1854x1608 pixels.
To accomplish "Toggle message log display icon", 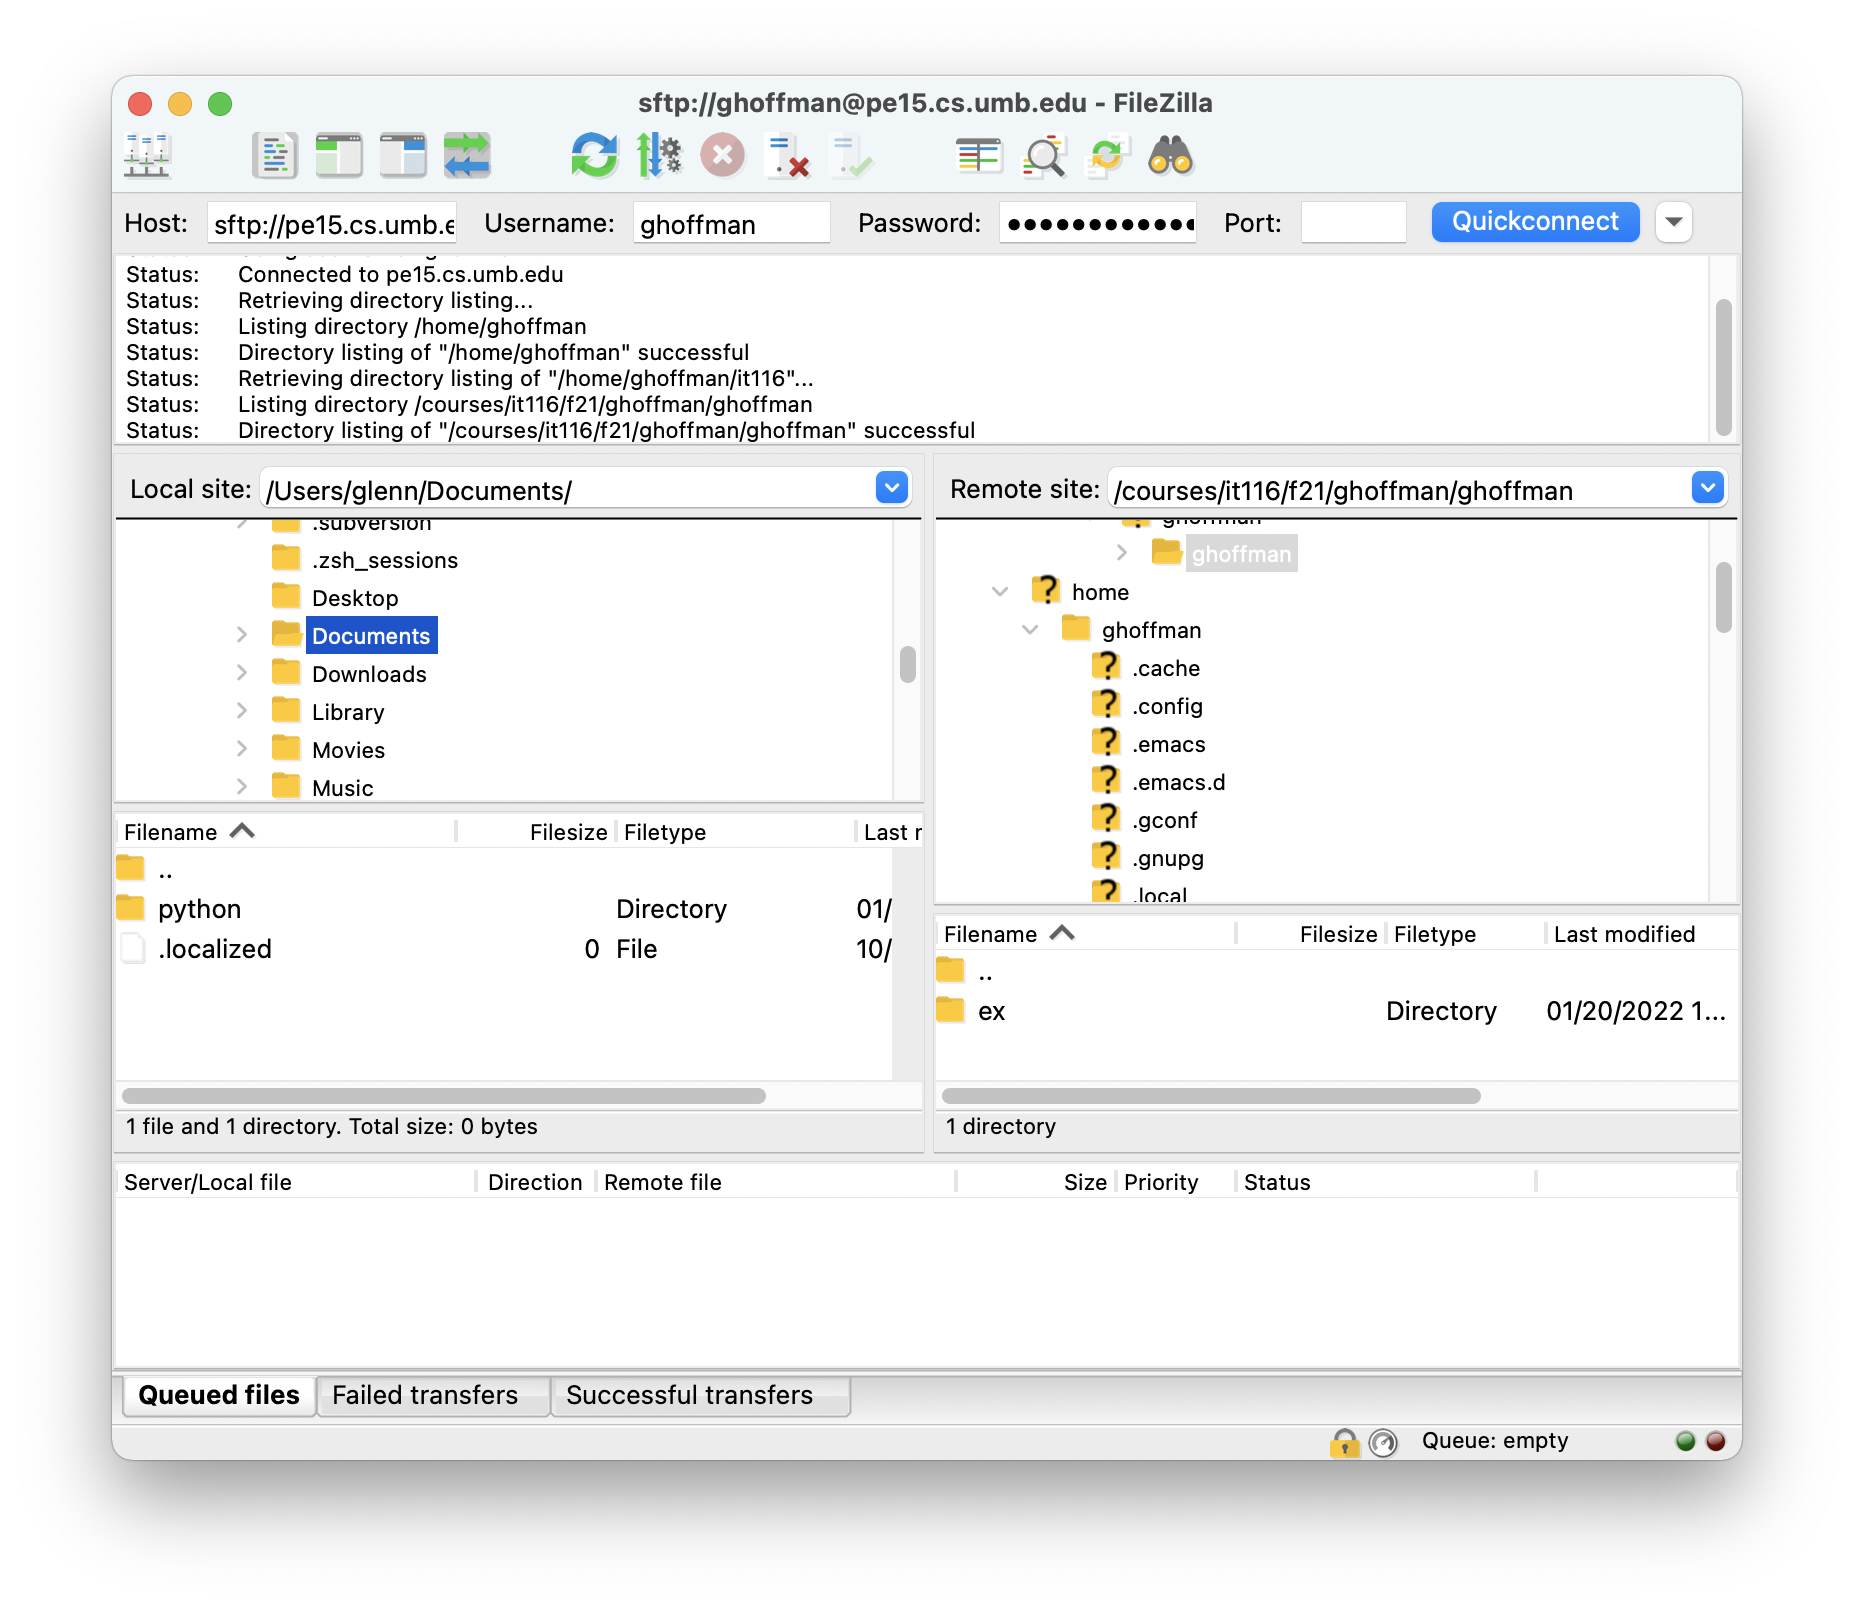I will (x=274, y=157).
